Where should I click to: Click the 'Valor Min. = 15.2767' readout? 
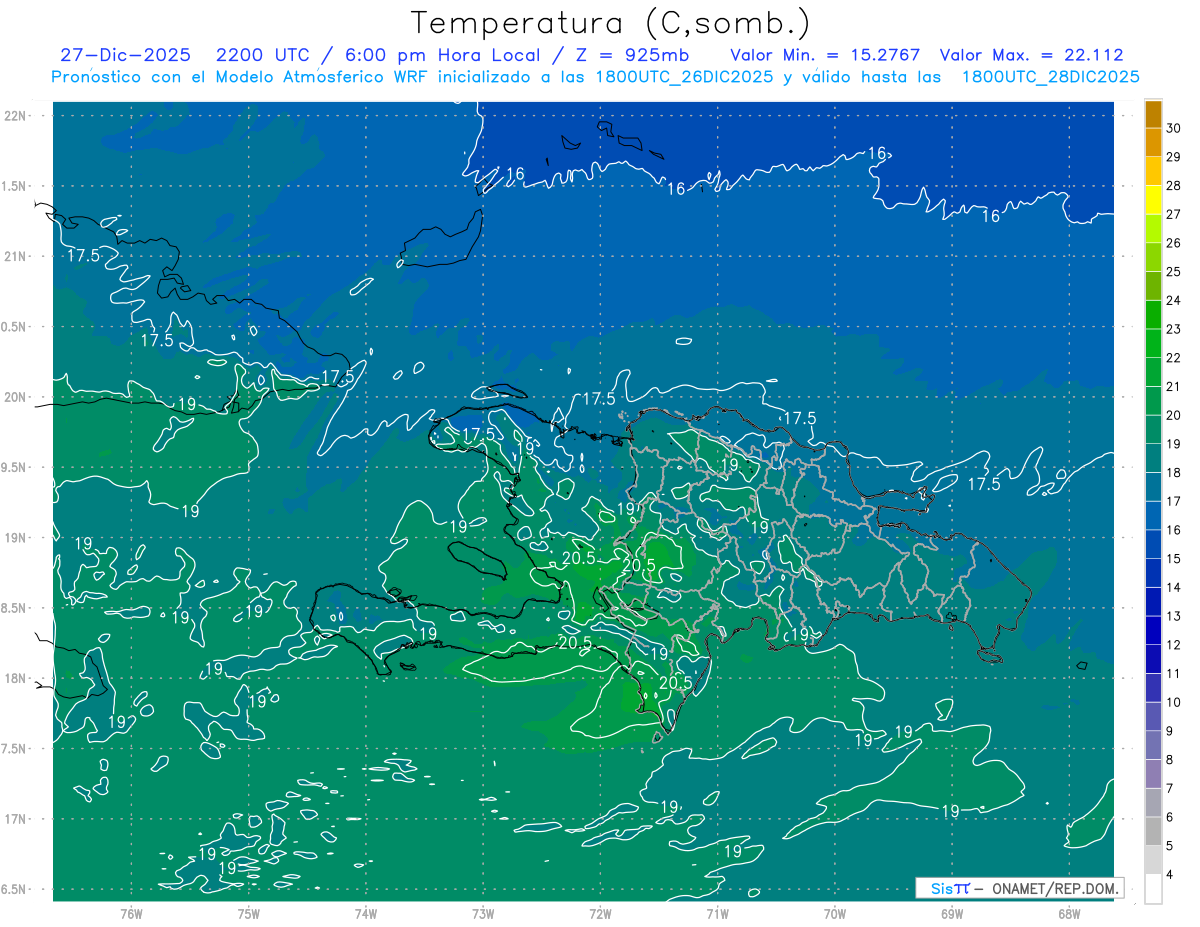(x=825, y=56)
